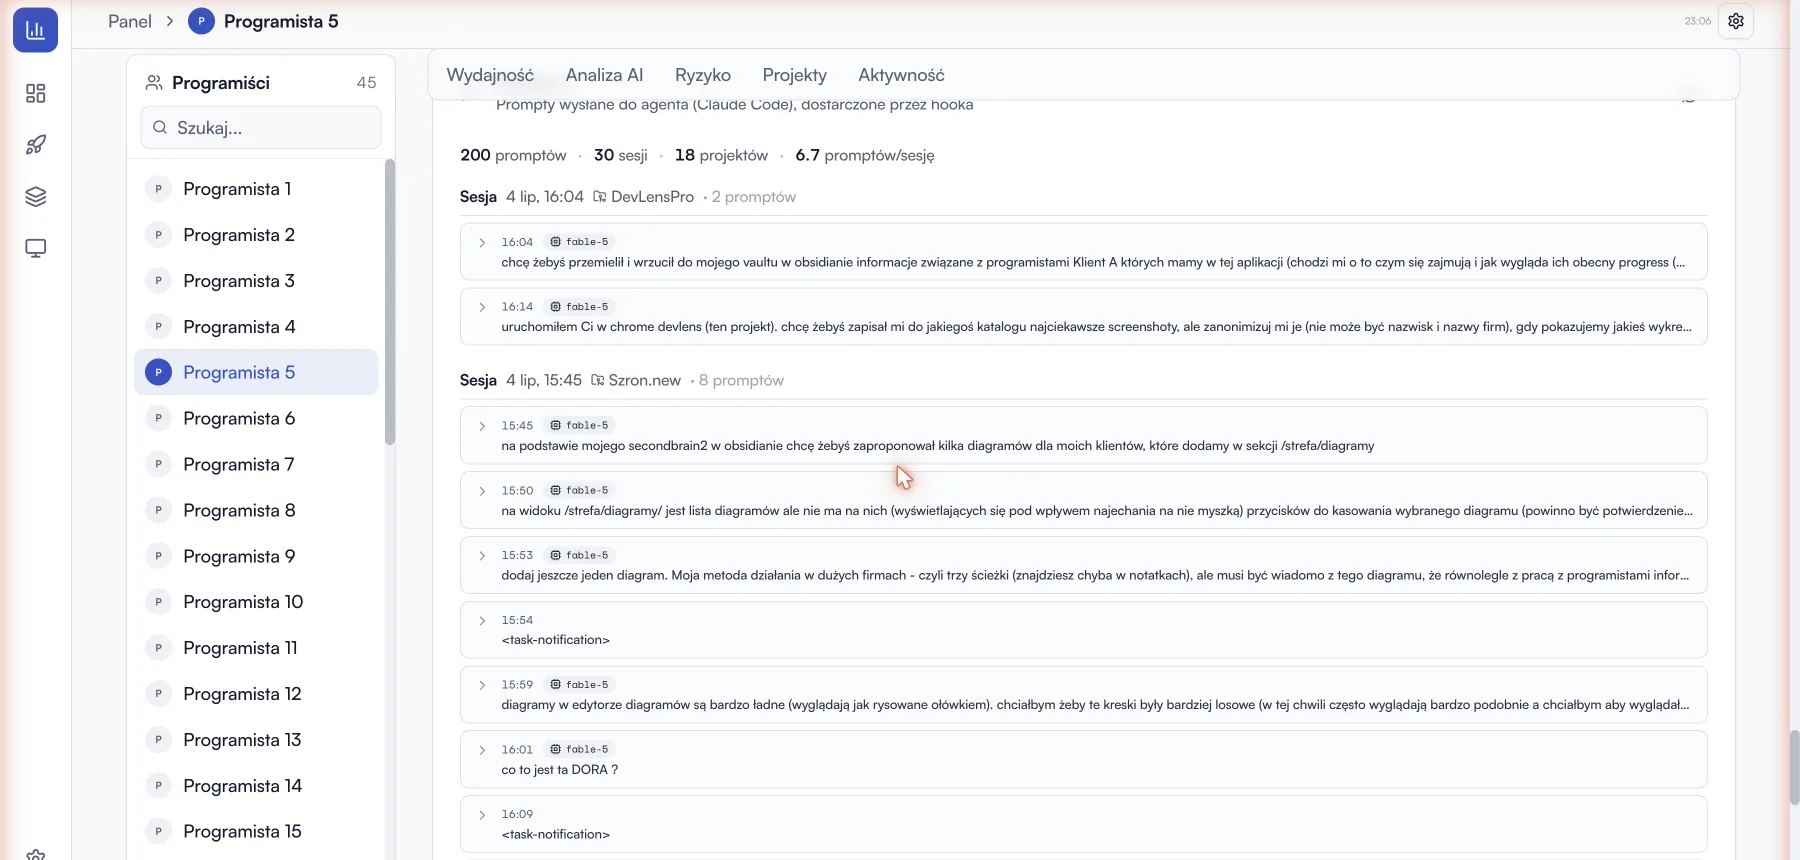Click the DevLensPro project folder icon

coord(600,197)
